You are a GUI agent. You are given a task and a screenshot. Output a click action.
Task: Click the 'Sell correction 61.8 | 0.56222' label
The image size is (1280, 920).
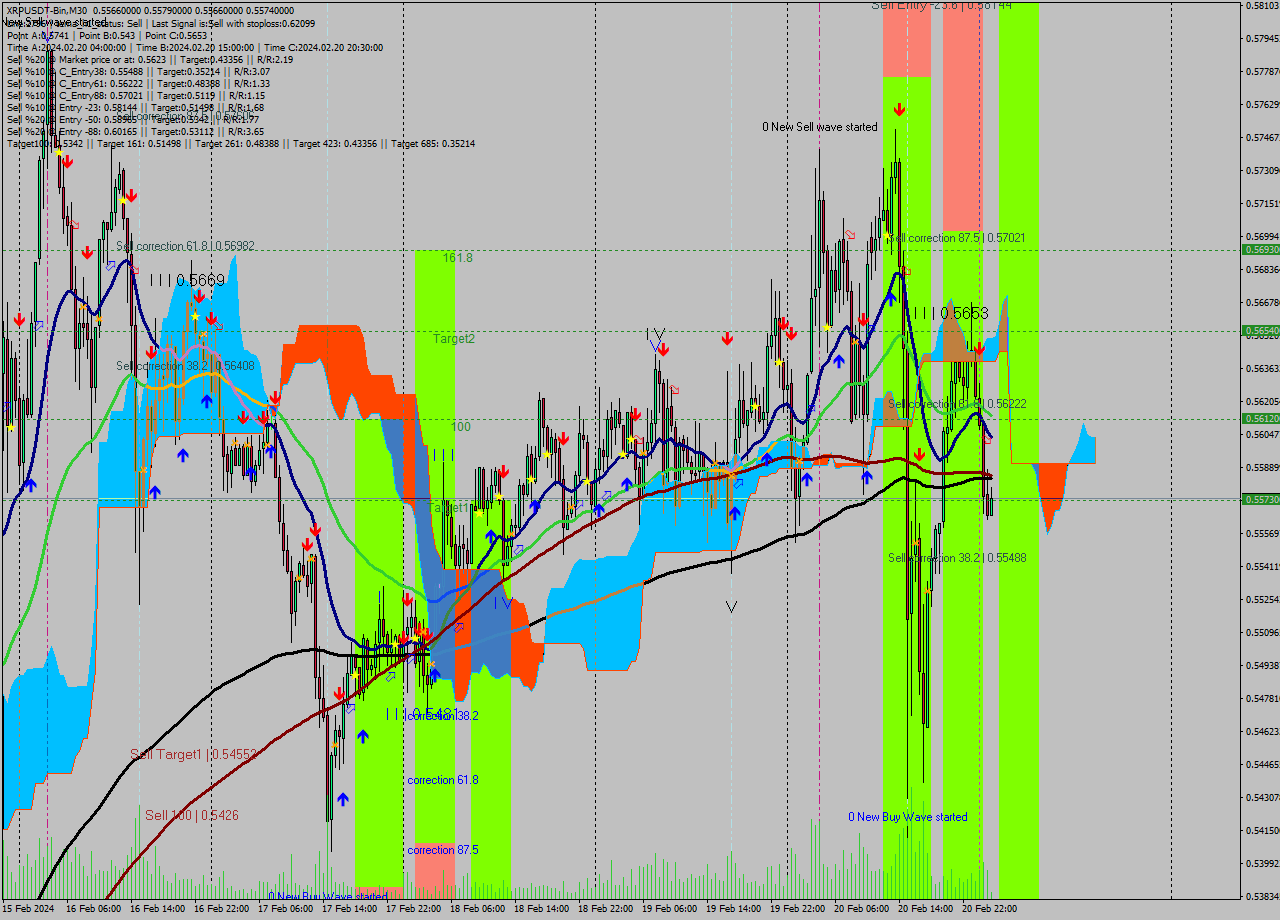[957, 404]
